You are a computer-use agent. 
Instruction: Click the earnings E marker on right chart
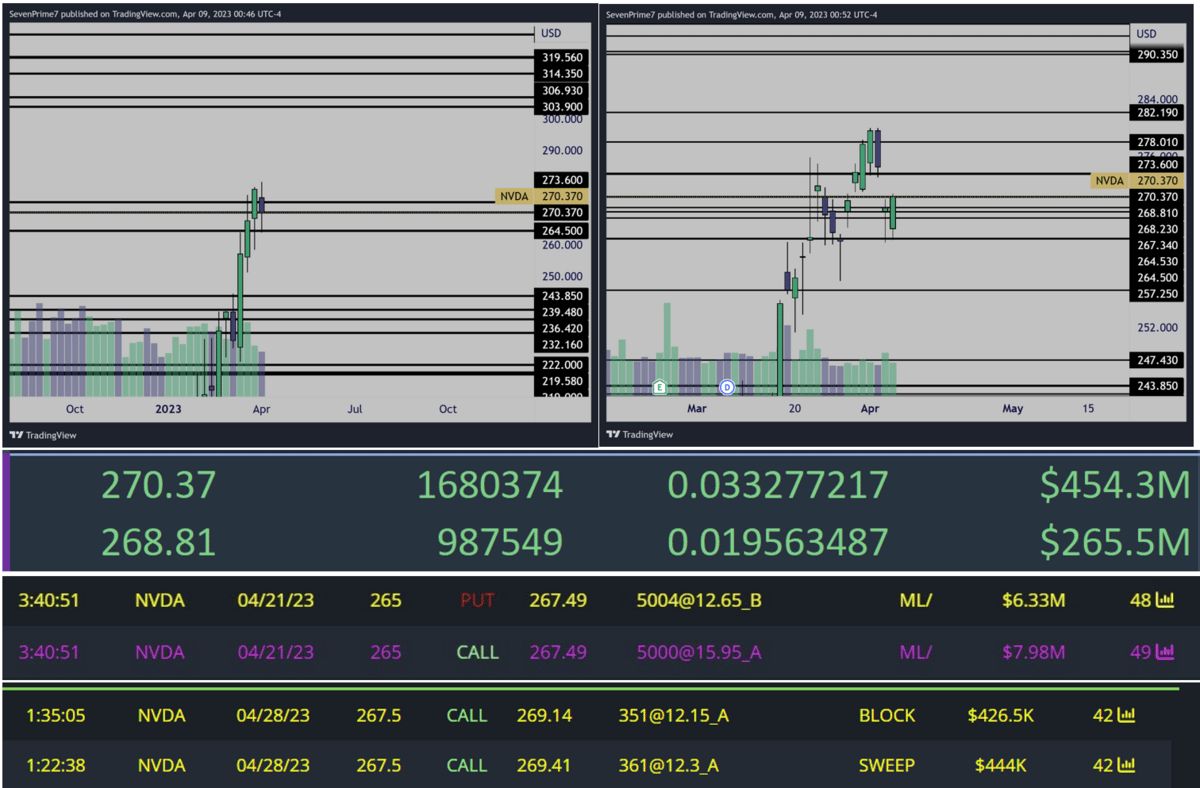click(x=659, y=386)
